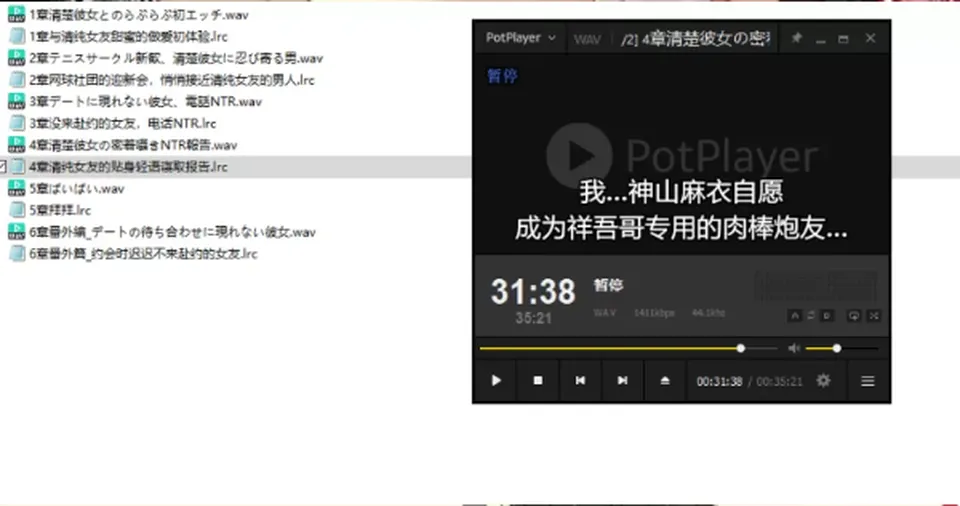Viewport: 960px width, 506px height.
Task: Select the 6章番外編 .wav file name
Action: 173,232
